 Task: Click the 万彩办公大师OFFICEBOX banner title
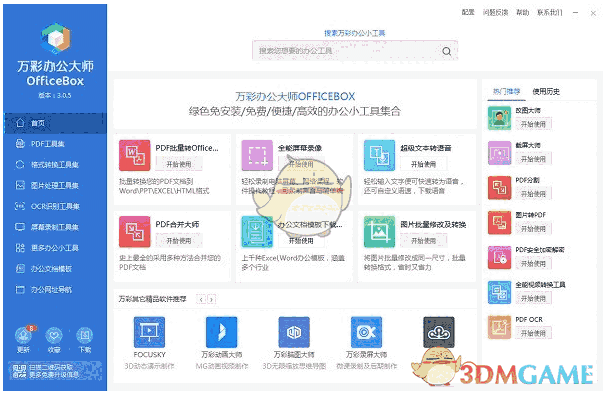pyautogui.click(x=295, y=96)
